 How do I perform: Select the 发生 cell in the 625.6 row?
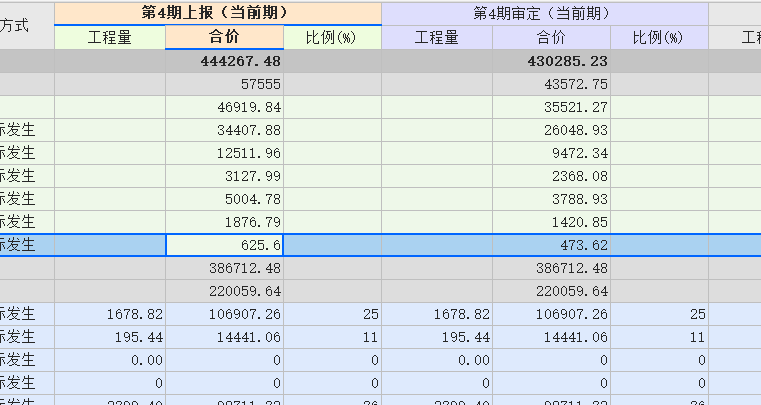(x=27, y=245)
